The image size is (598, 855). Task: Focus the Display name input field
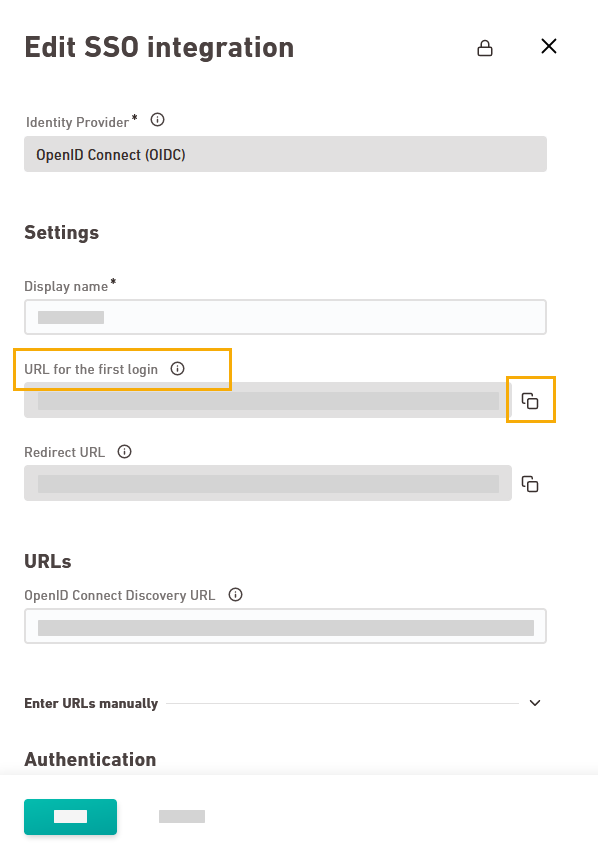tap(285, 317)
